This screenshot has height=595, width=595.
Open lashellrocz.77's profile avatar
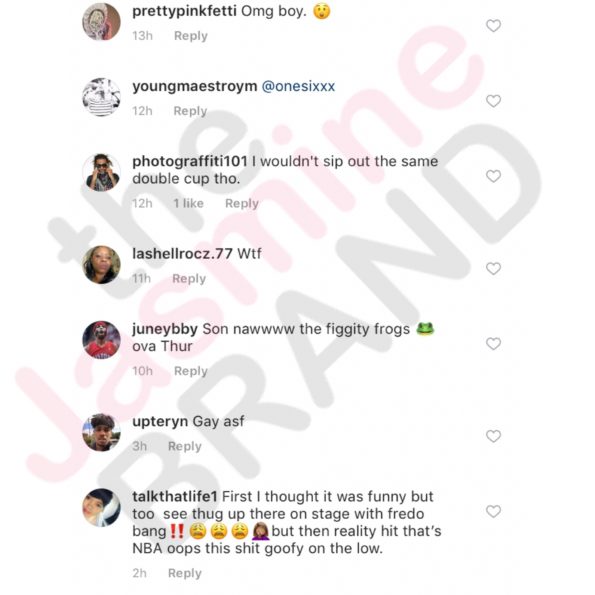point(101,265)
